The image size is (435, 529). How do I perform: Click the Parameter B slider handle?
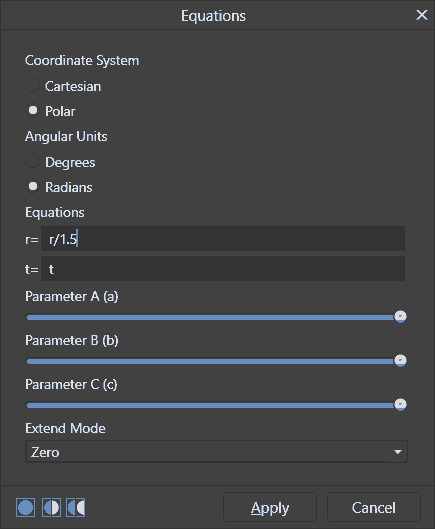(401, 360)
